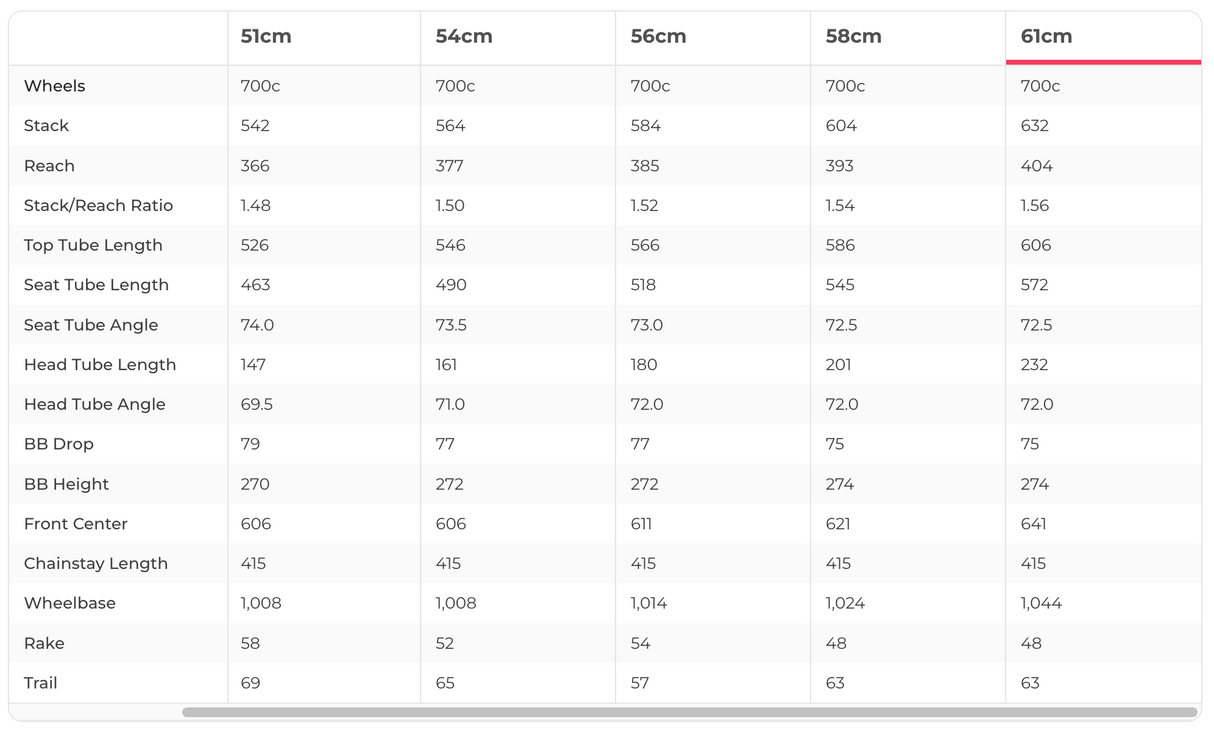This screenshot has height=733, width=1214.
Task: Click the Trail row label
Action: pos(41,683)
